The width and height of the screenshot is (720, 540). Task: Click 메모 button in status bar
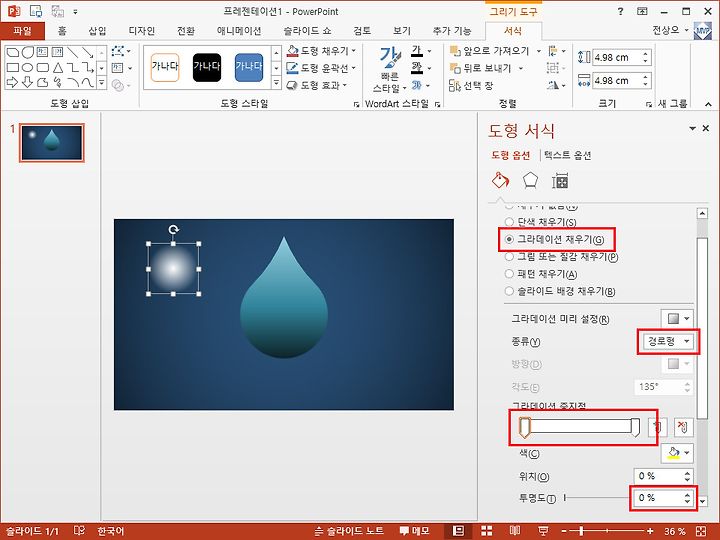[x=415, y=531]
